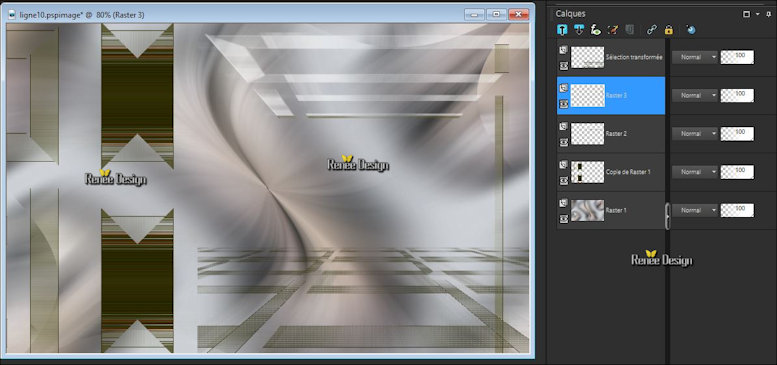Open the Calques panel options arrow

[758, 14]
